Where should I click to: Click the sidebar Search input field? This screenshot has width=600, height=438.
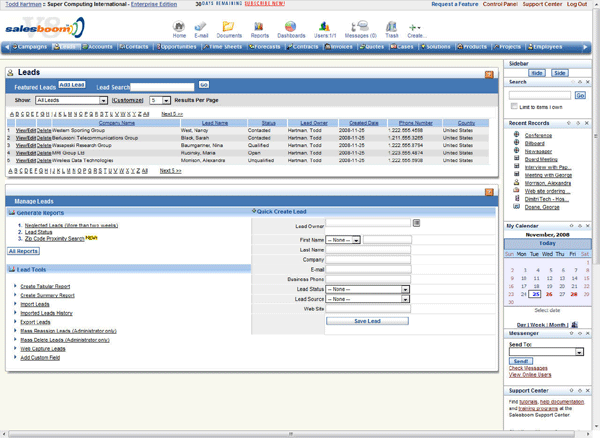(x=540, y=95)
